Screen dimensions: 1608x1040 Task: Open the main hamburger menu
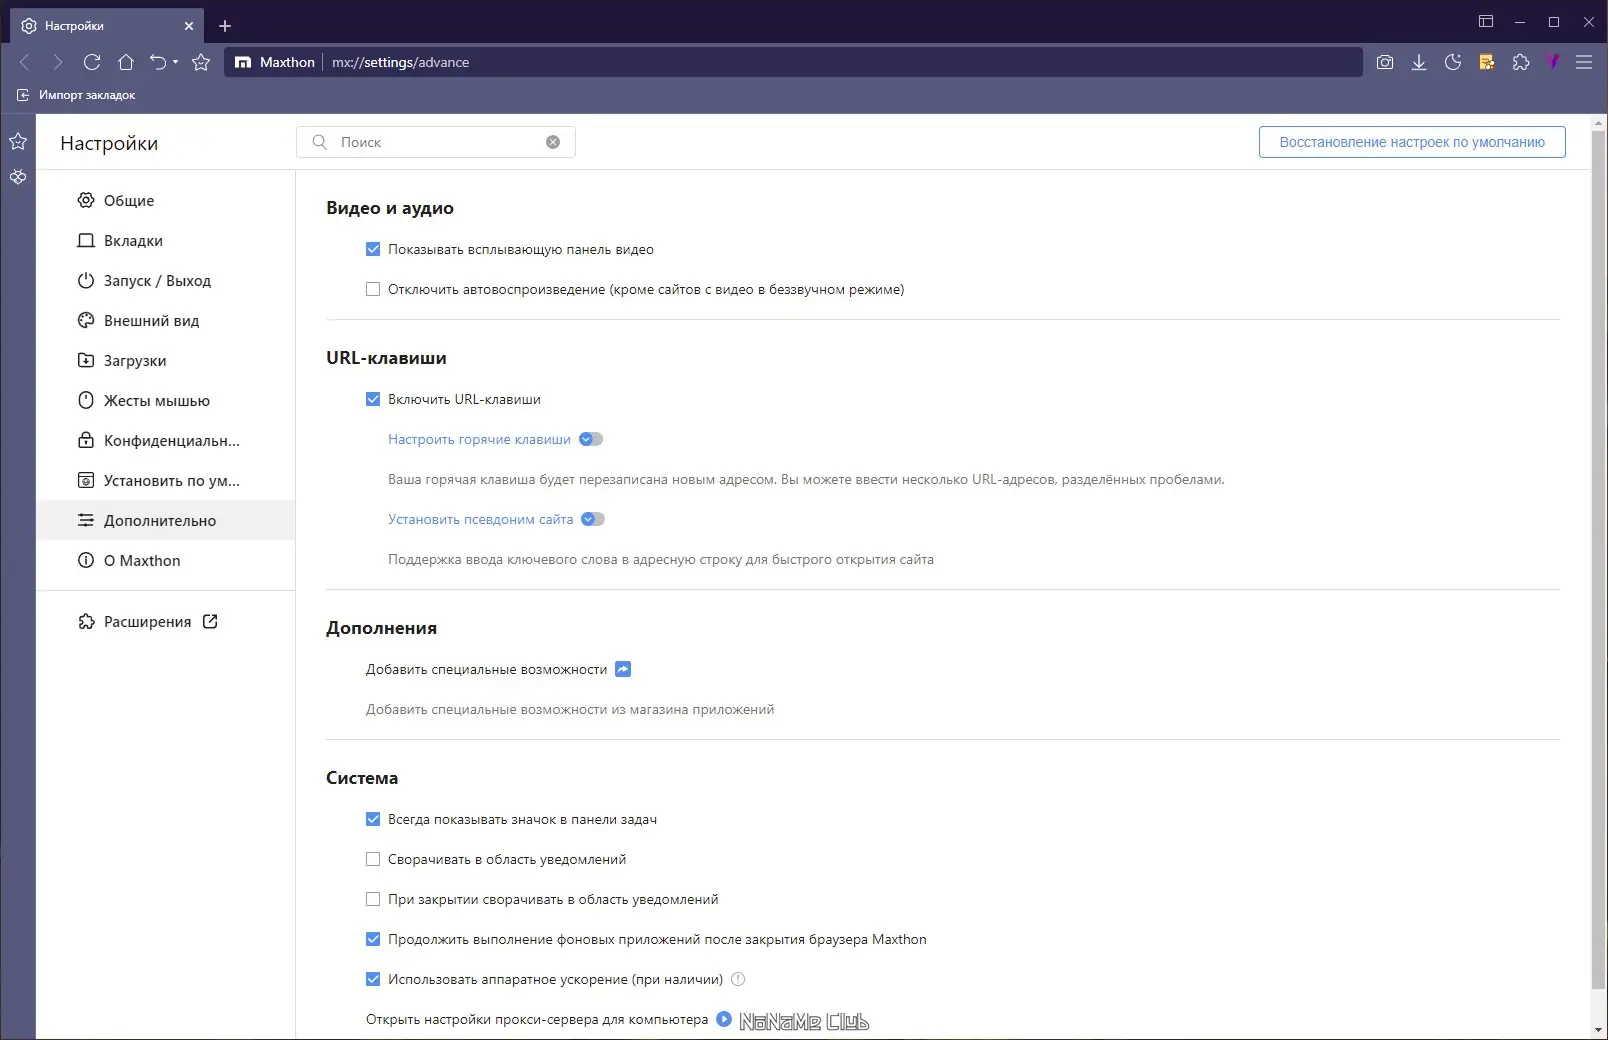click(x=1584, y=62)
